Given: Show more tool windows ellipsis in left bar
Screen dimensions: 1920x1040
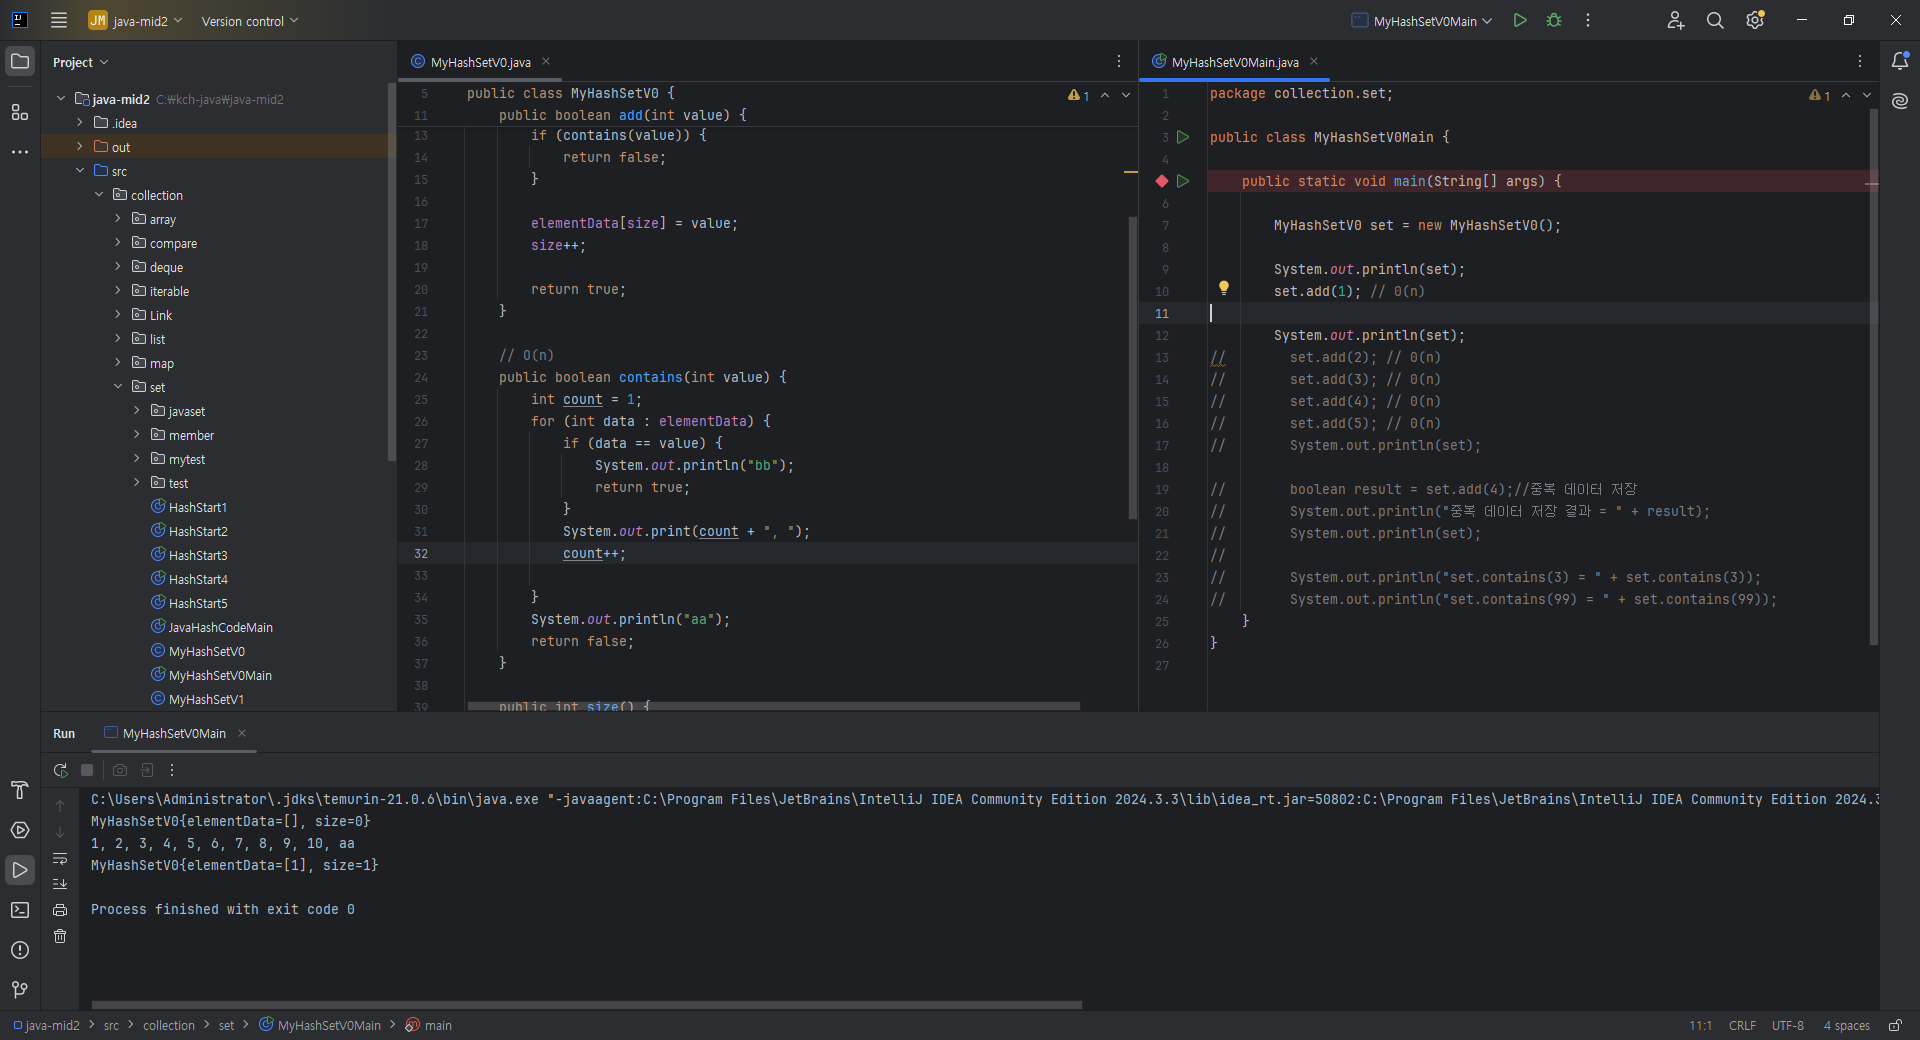Looking at the screenshot, I should pos(20,152).
